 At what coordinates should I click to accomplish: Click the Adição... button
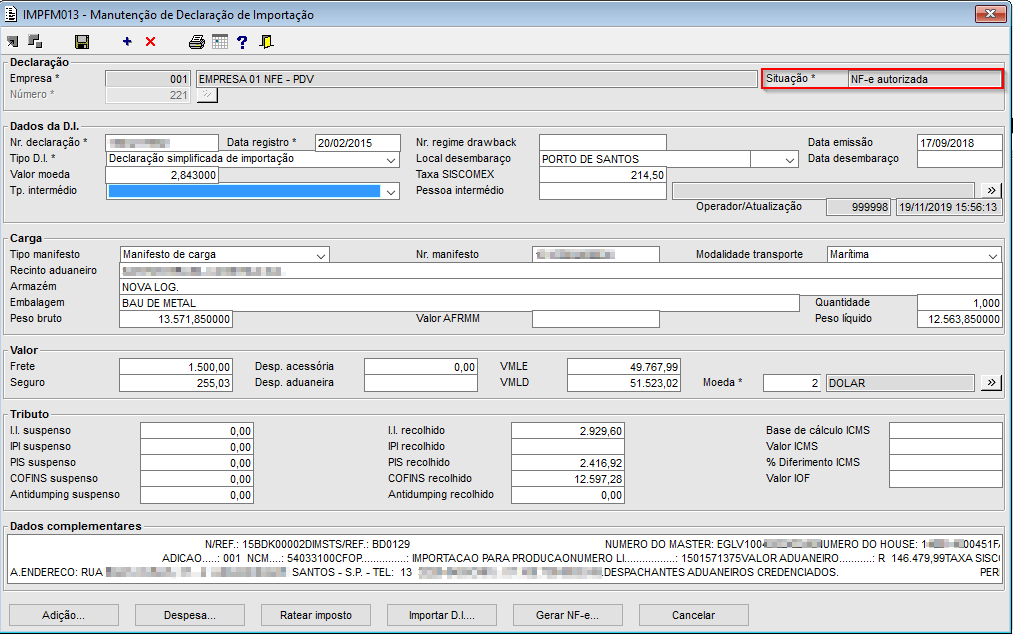click(64, 615)
